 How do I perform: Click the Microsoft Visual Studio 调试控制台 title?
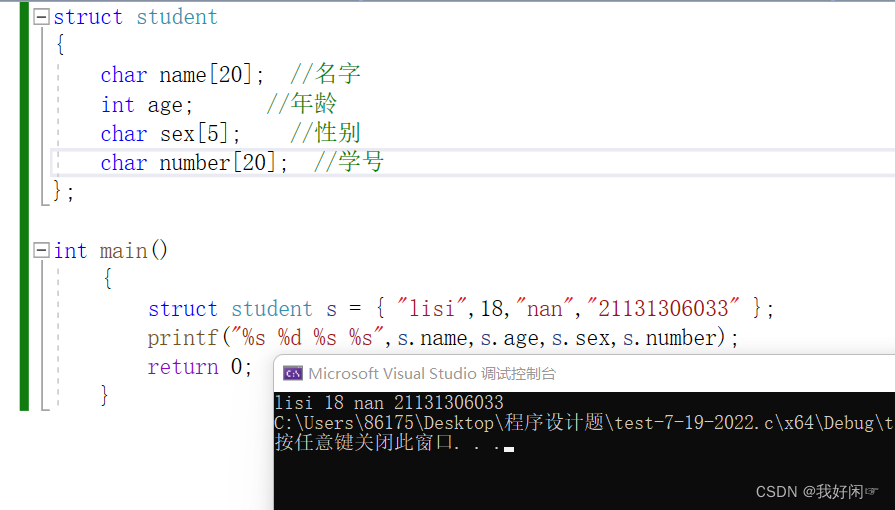coord(432,374)
